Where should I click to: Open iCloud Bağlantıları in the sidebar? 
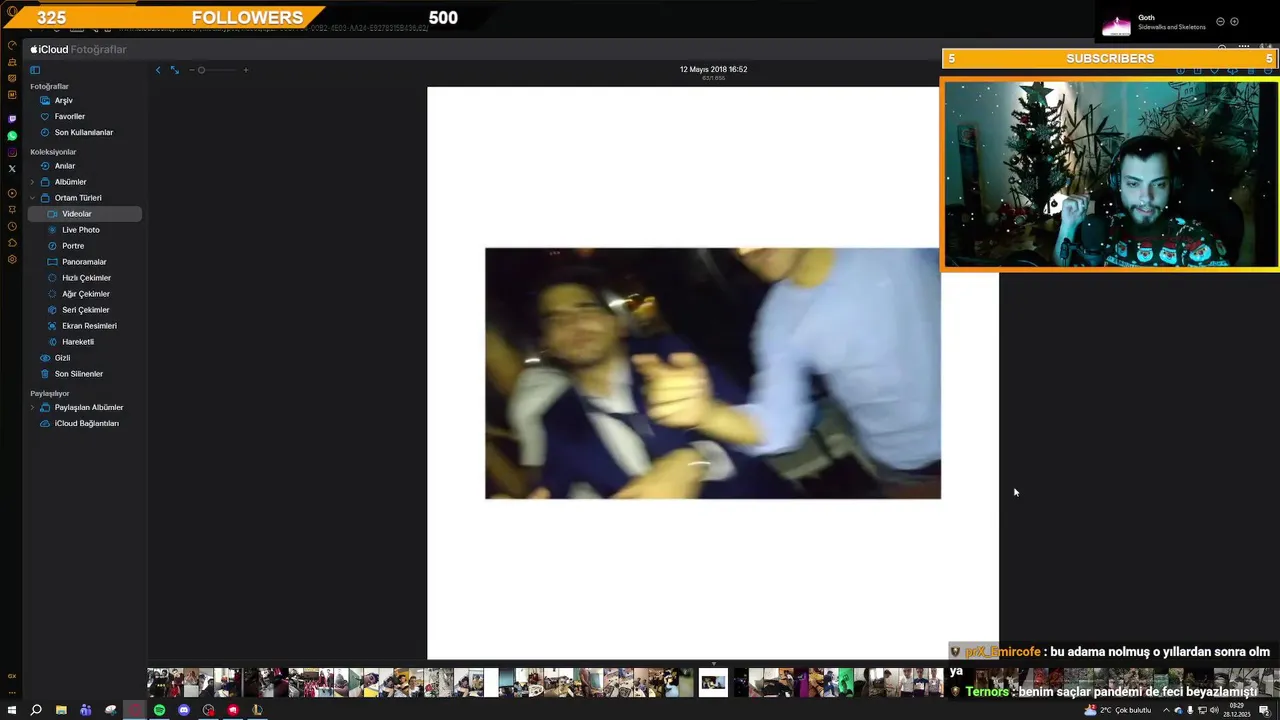pos(86,423)
